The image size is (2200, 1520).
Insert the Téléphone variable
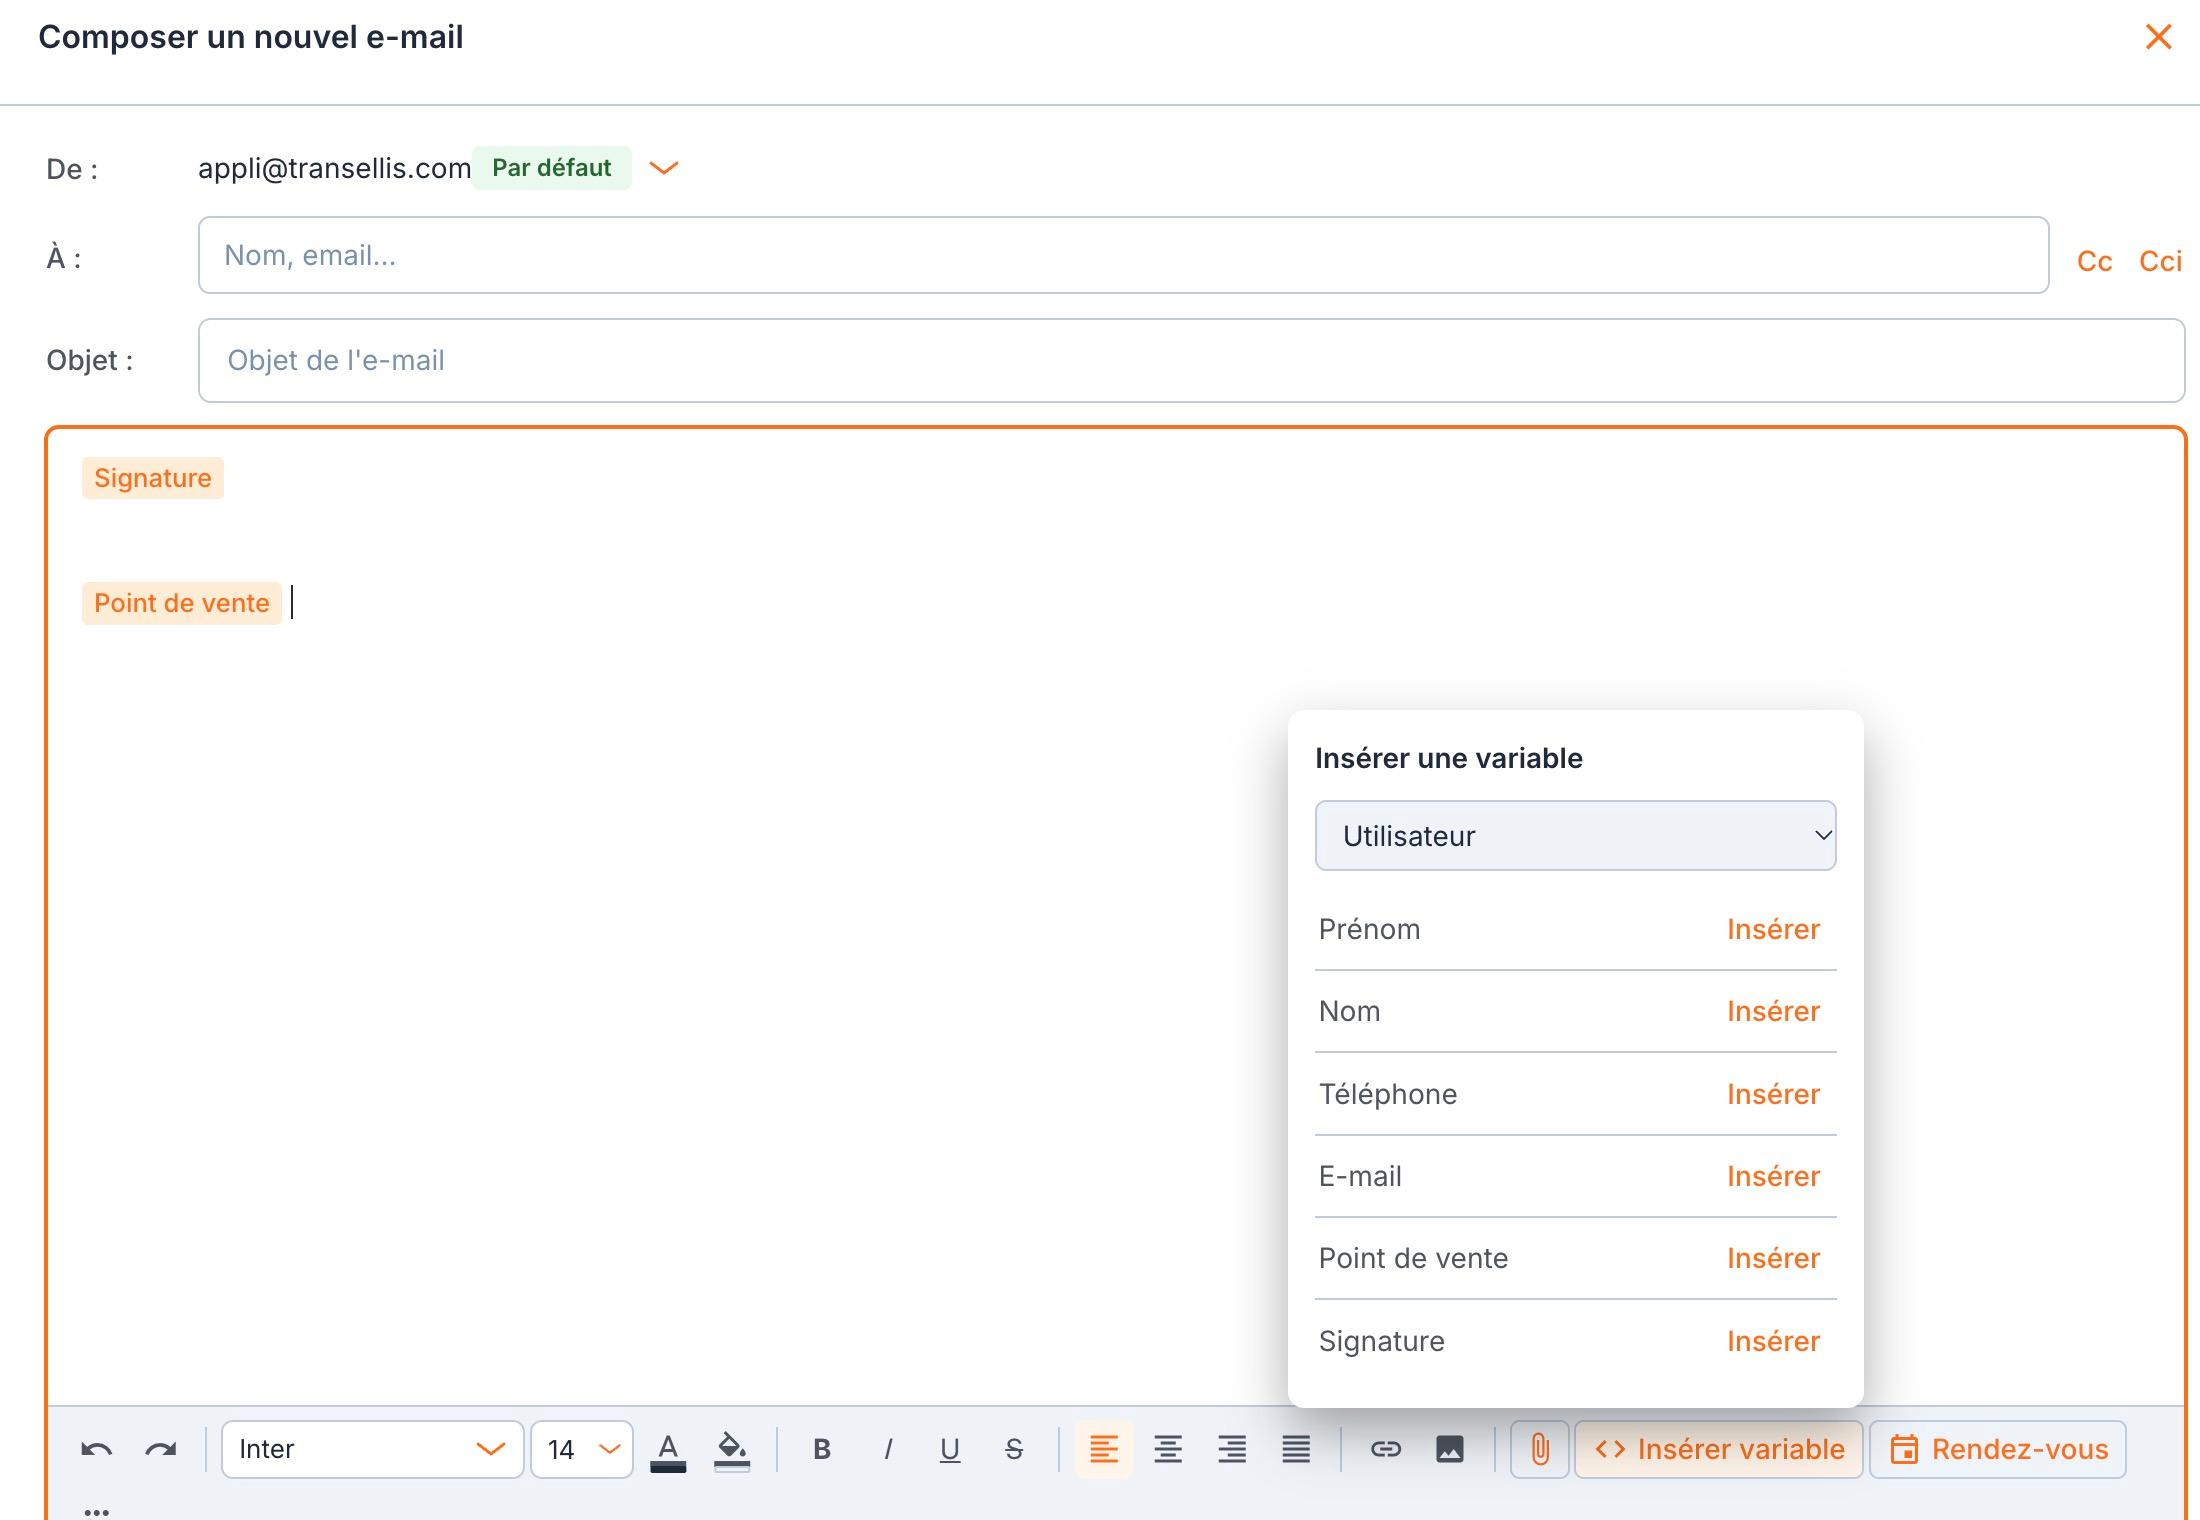pyautogui.click(x=1773, y=1094)
